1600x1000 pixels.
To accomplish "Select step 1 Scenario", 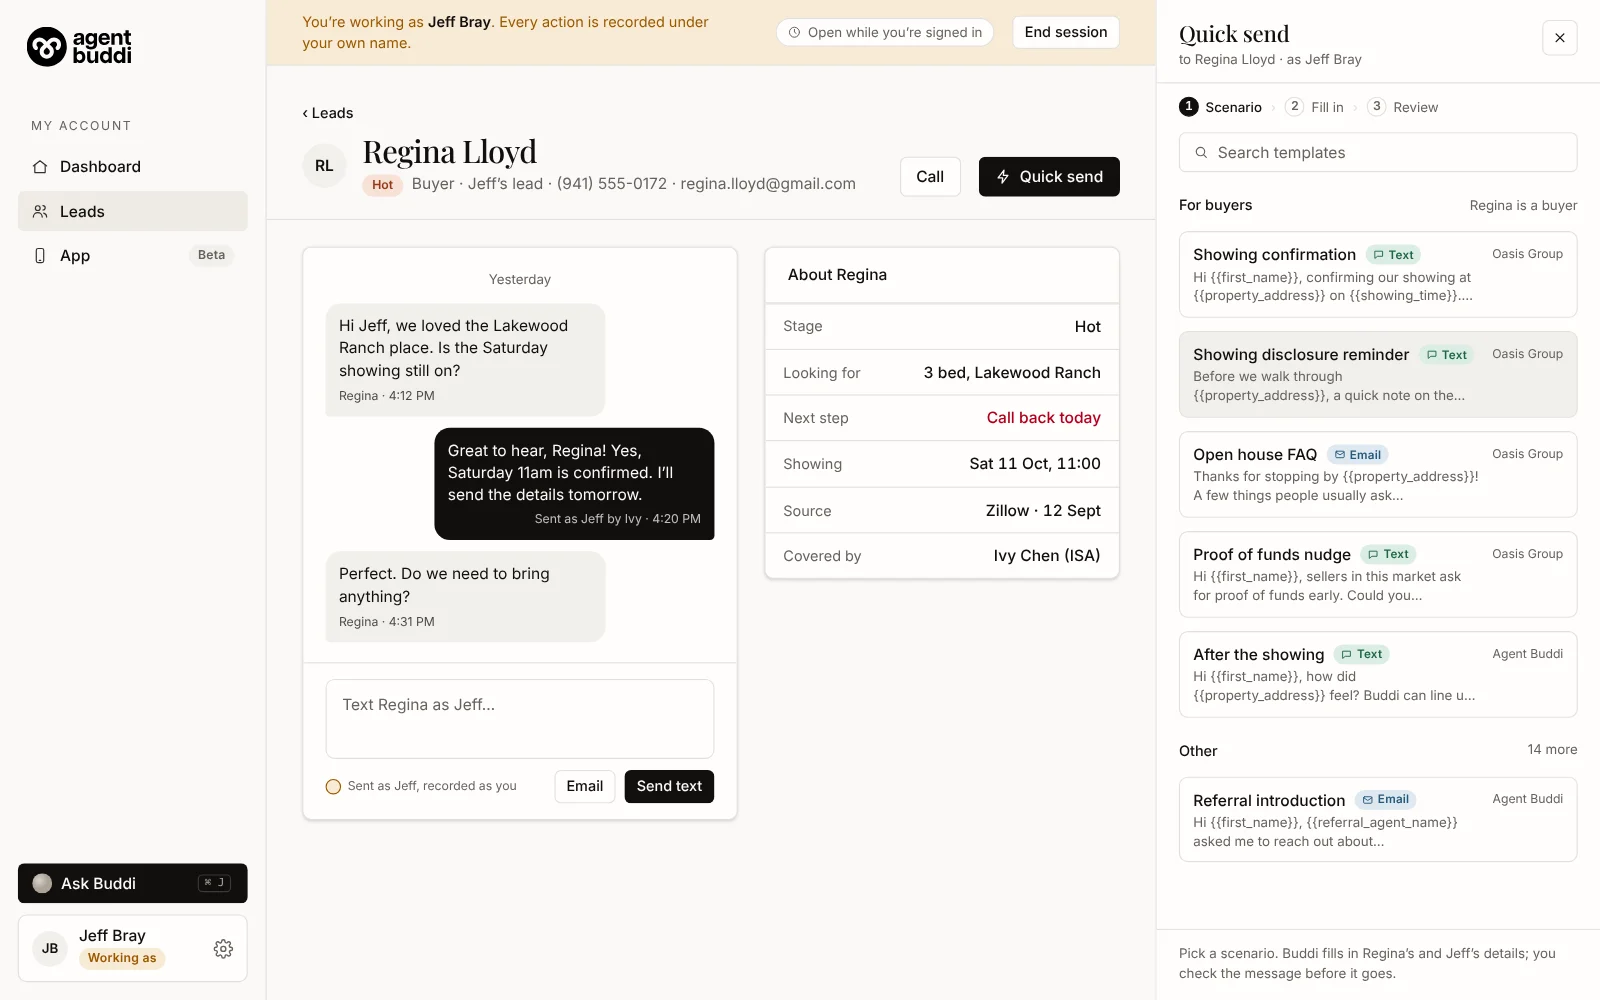I will pos(1220,107).
